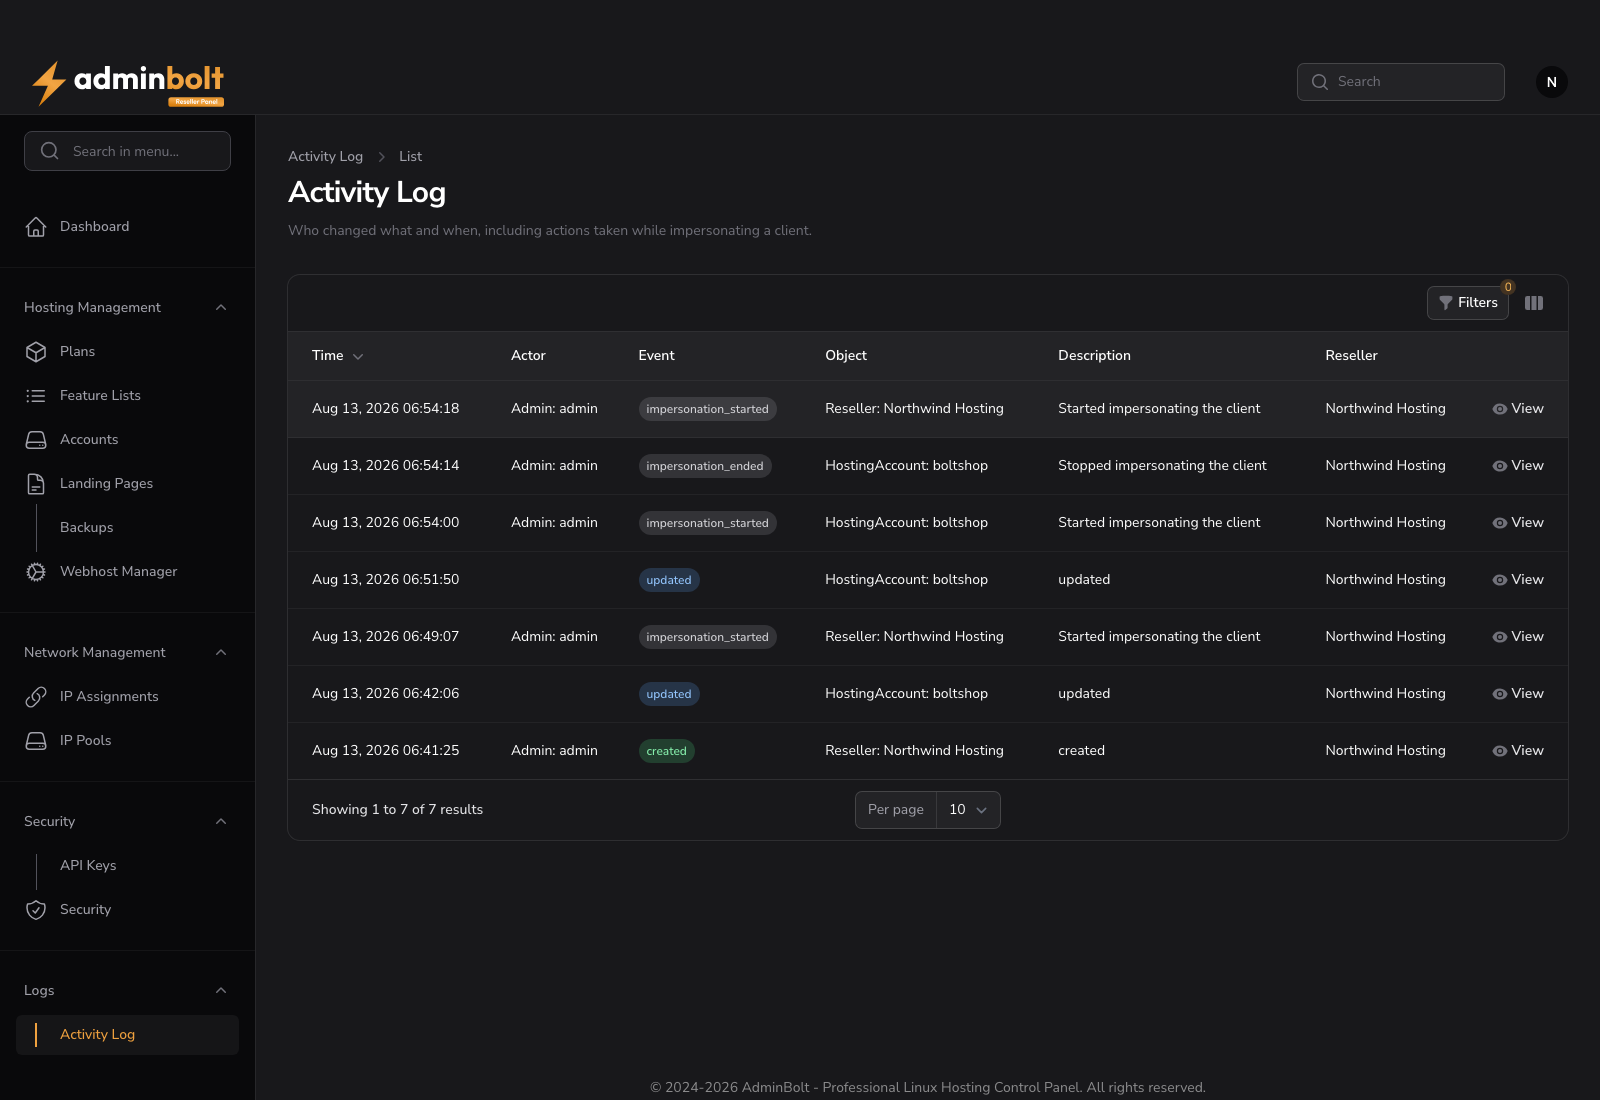Viewport: 1600px width, 1100px height.
Task: Click updated badge in 06:51:50 row
Action: point(669,580)
